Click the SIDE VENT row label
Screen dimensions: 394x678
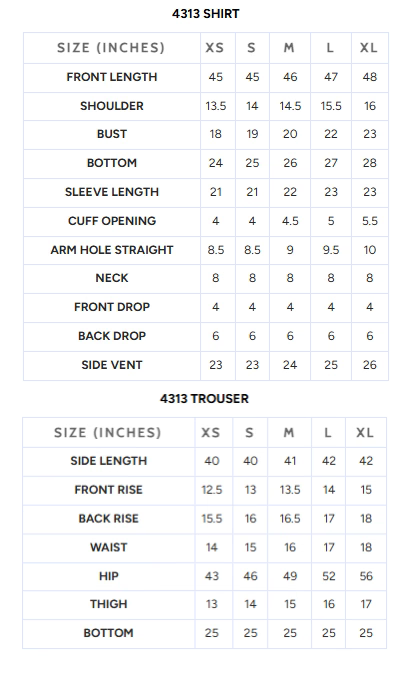pos(112,365)
